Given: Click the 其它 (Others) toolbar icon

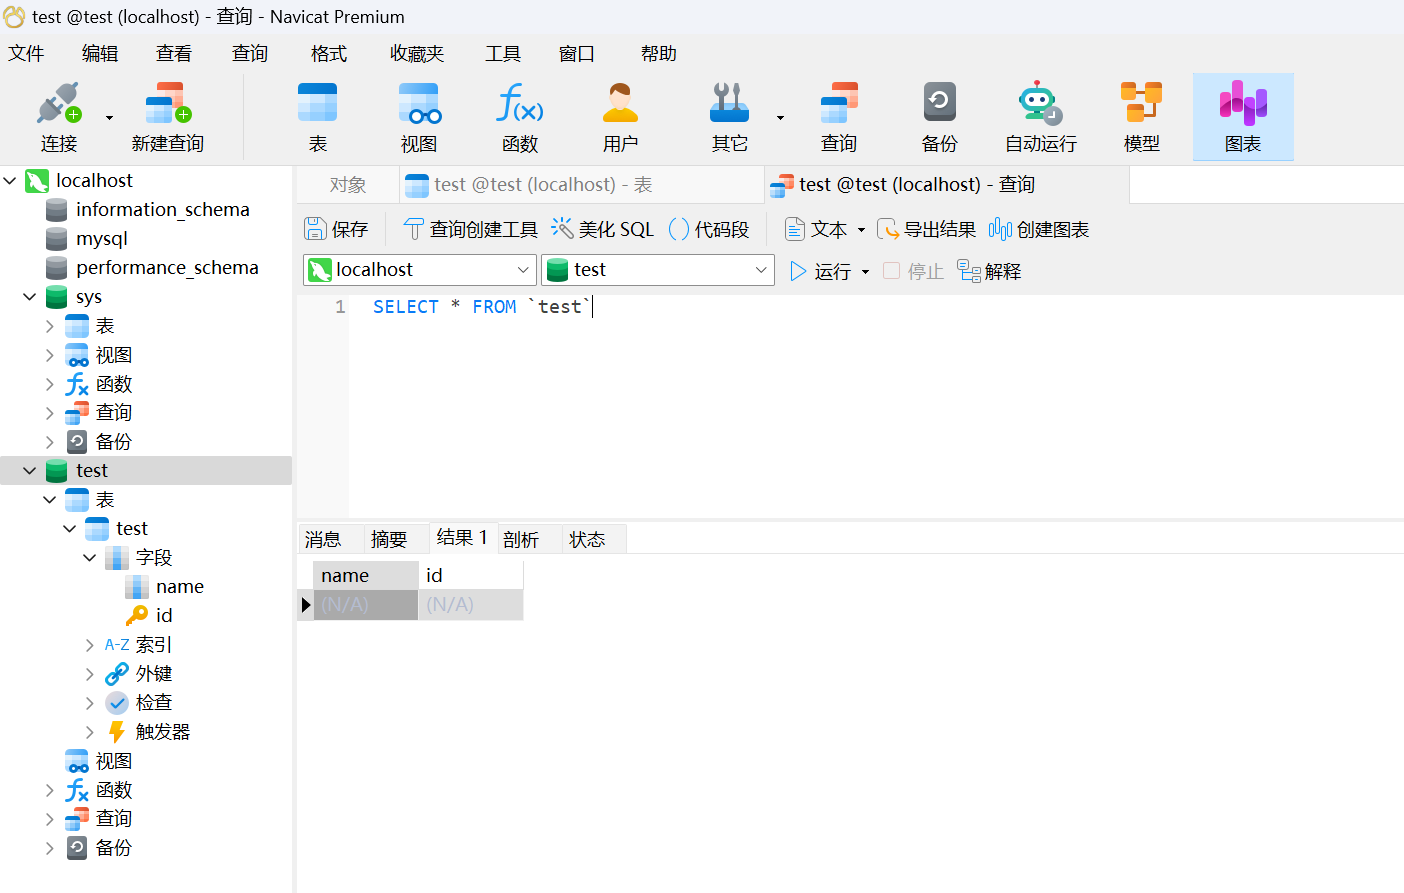Looking at the screenshot, I should point(730,117).
